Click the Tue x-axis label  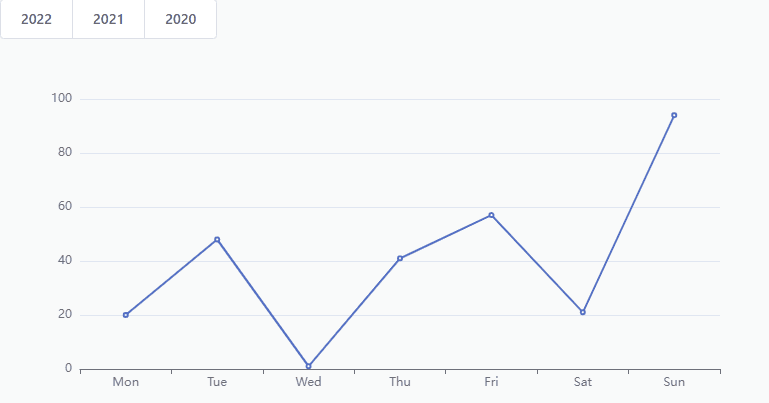click(x=217, y=382)
